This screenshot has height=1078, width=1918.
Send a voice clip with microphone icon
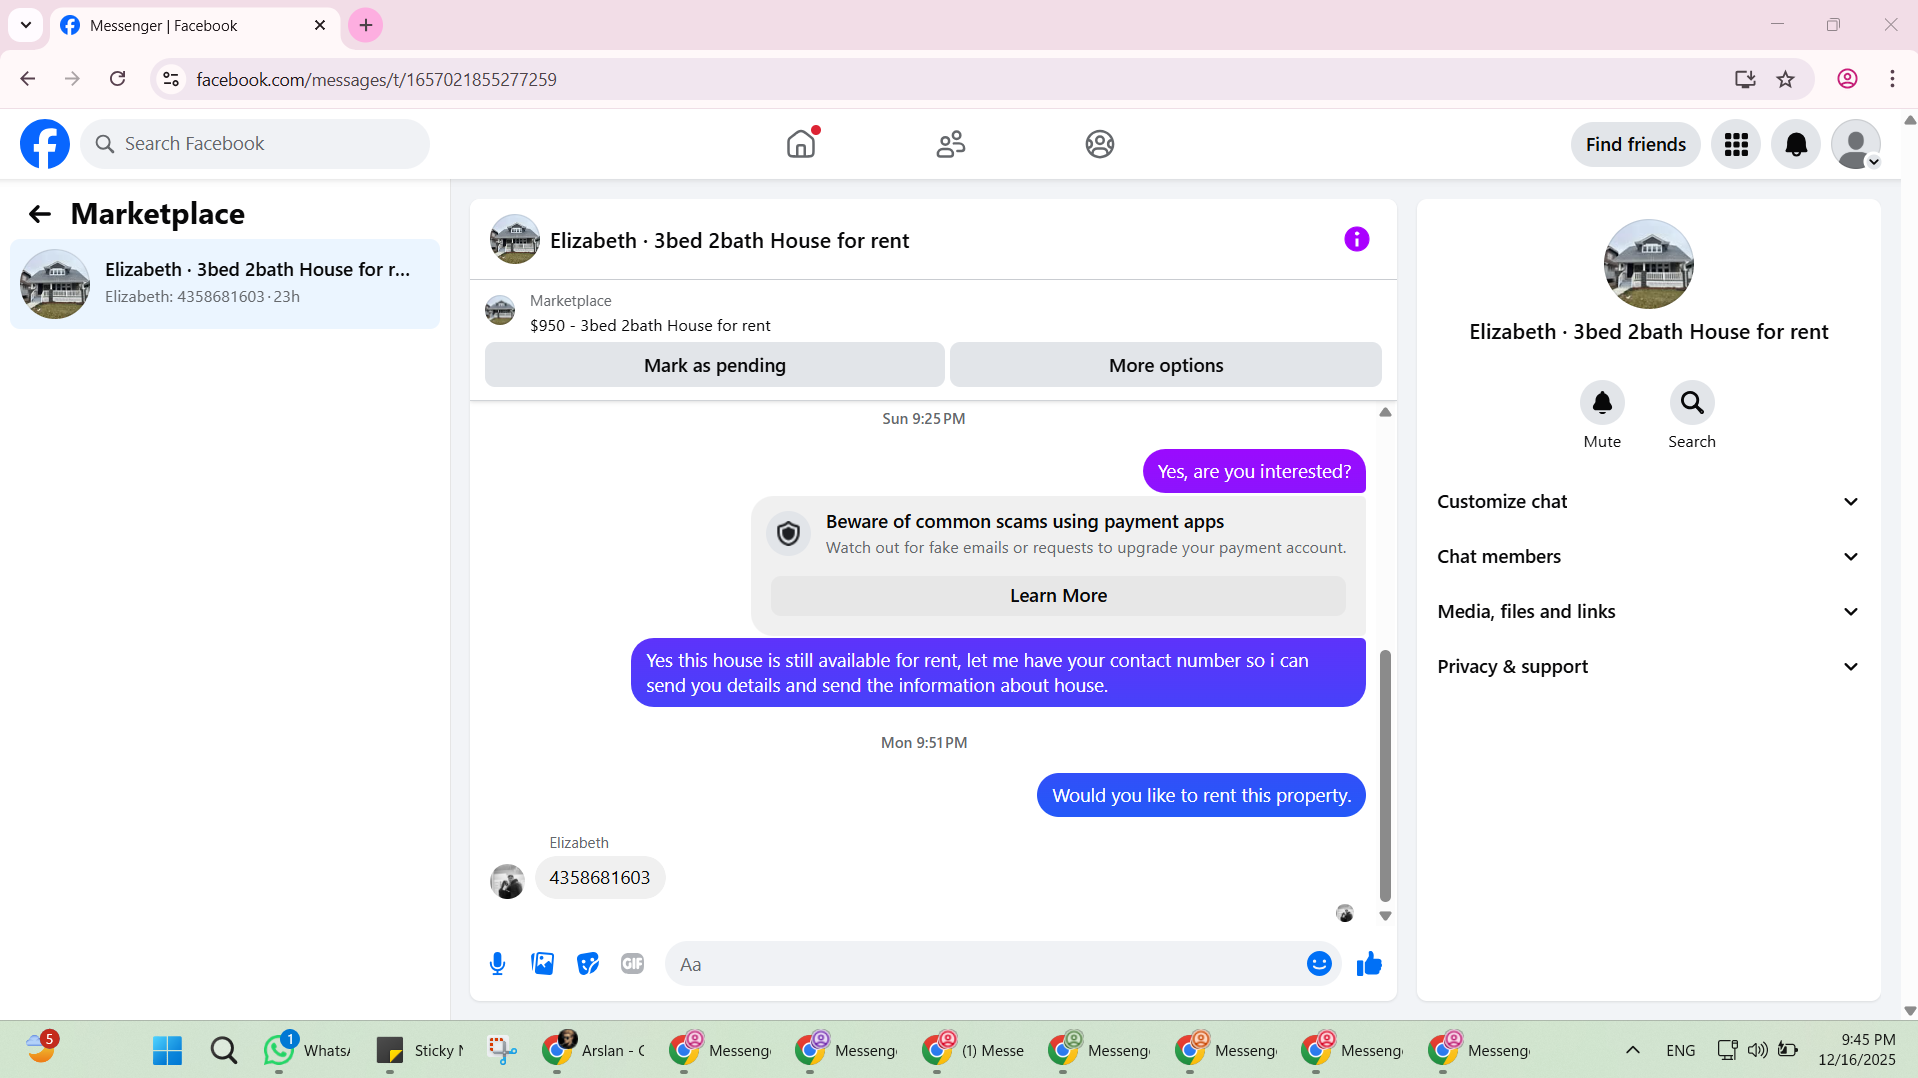[498, 964]
